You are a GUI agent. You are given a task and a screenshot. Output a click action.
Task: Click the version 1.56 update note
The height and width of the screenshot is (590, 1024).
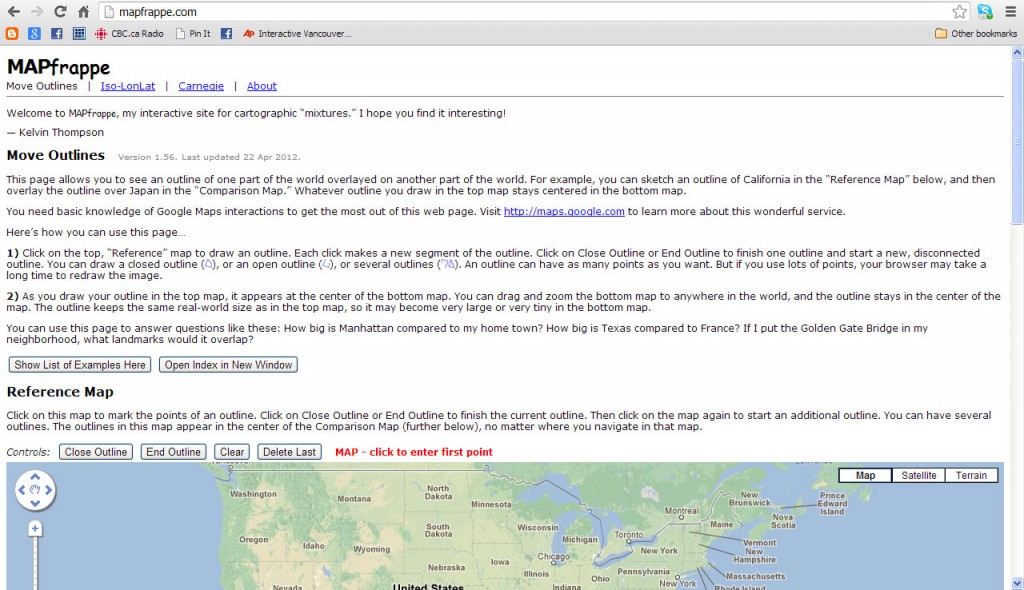coord(209,157)
